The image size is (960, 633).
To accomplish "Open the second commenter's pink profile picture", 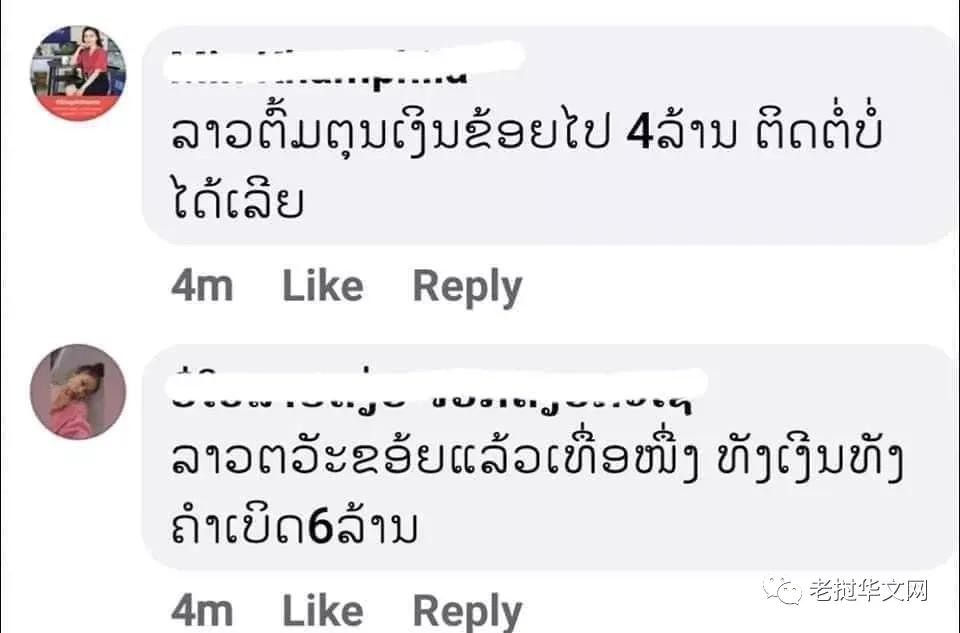I will 78,392.
